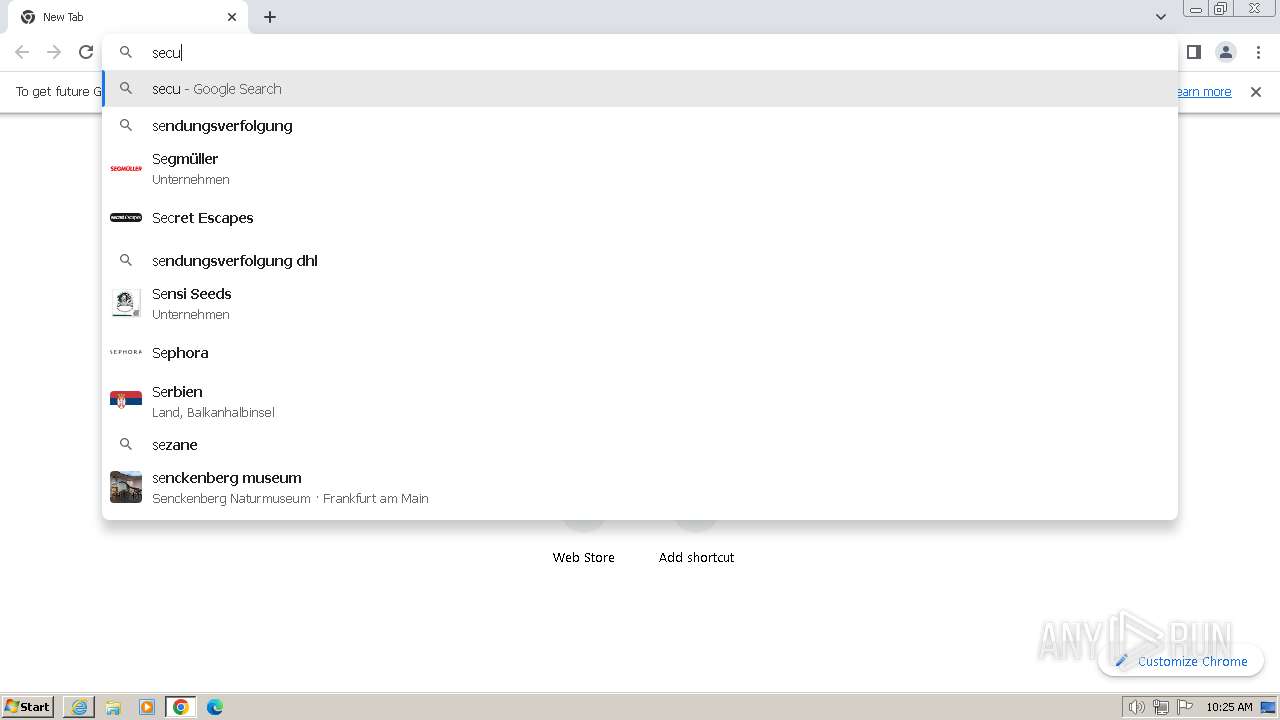1280x720 pixels.
Task: Click the Chrome taskbar icon
Action: click(x=181, y=707)
